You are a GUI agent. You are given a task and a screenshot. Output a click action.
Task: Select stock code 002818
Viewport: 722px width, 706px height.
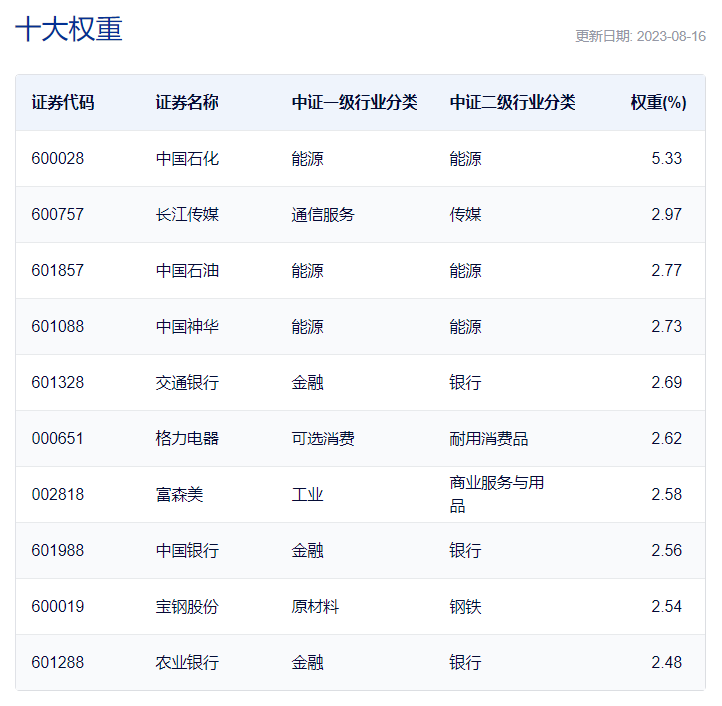[x=58, y=495]
